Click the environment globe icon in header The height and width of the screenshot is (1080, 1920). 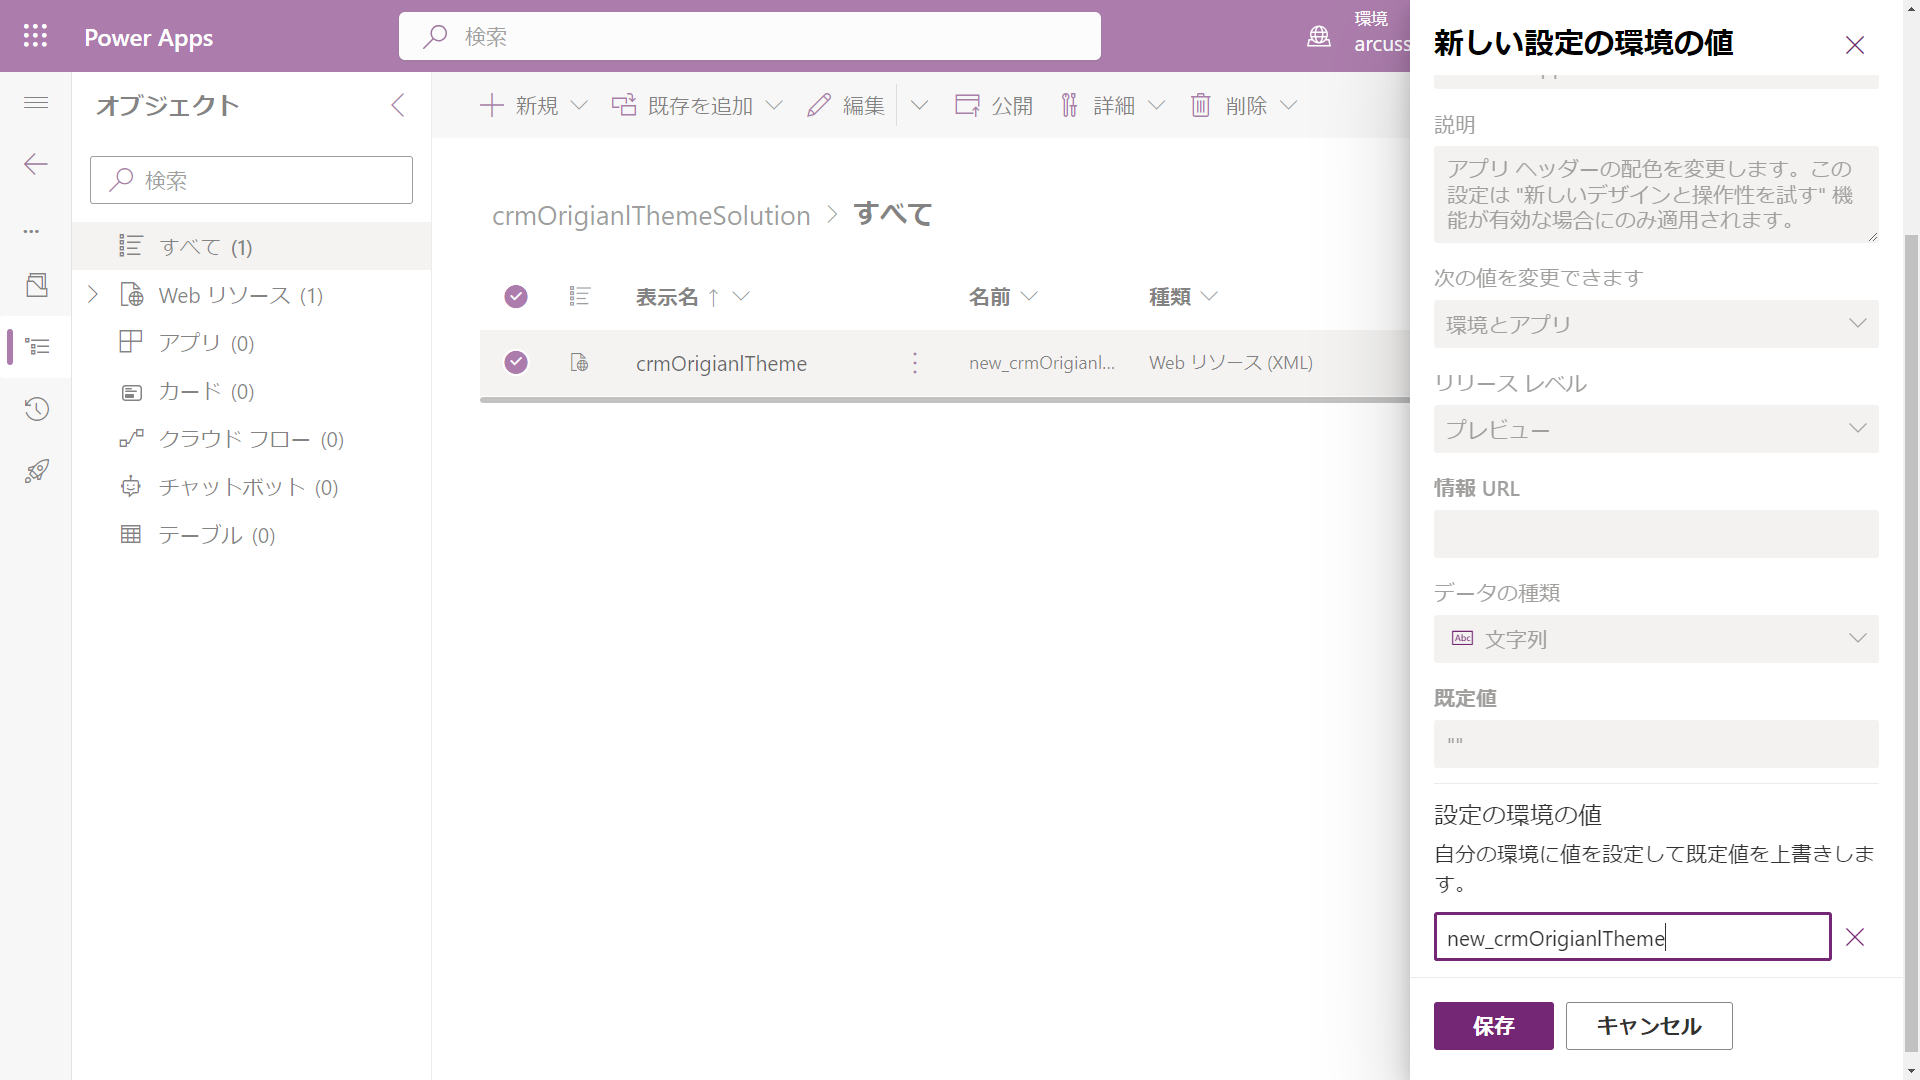1319,37
